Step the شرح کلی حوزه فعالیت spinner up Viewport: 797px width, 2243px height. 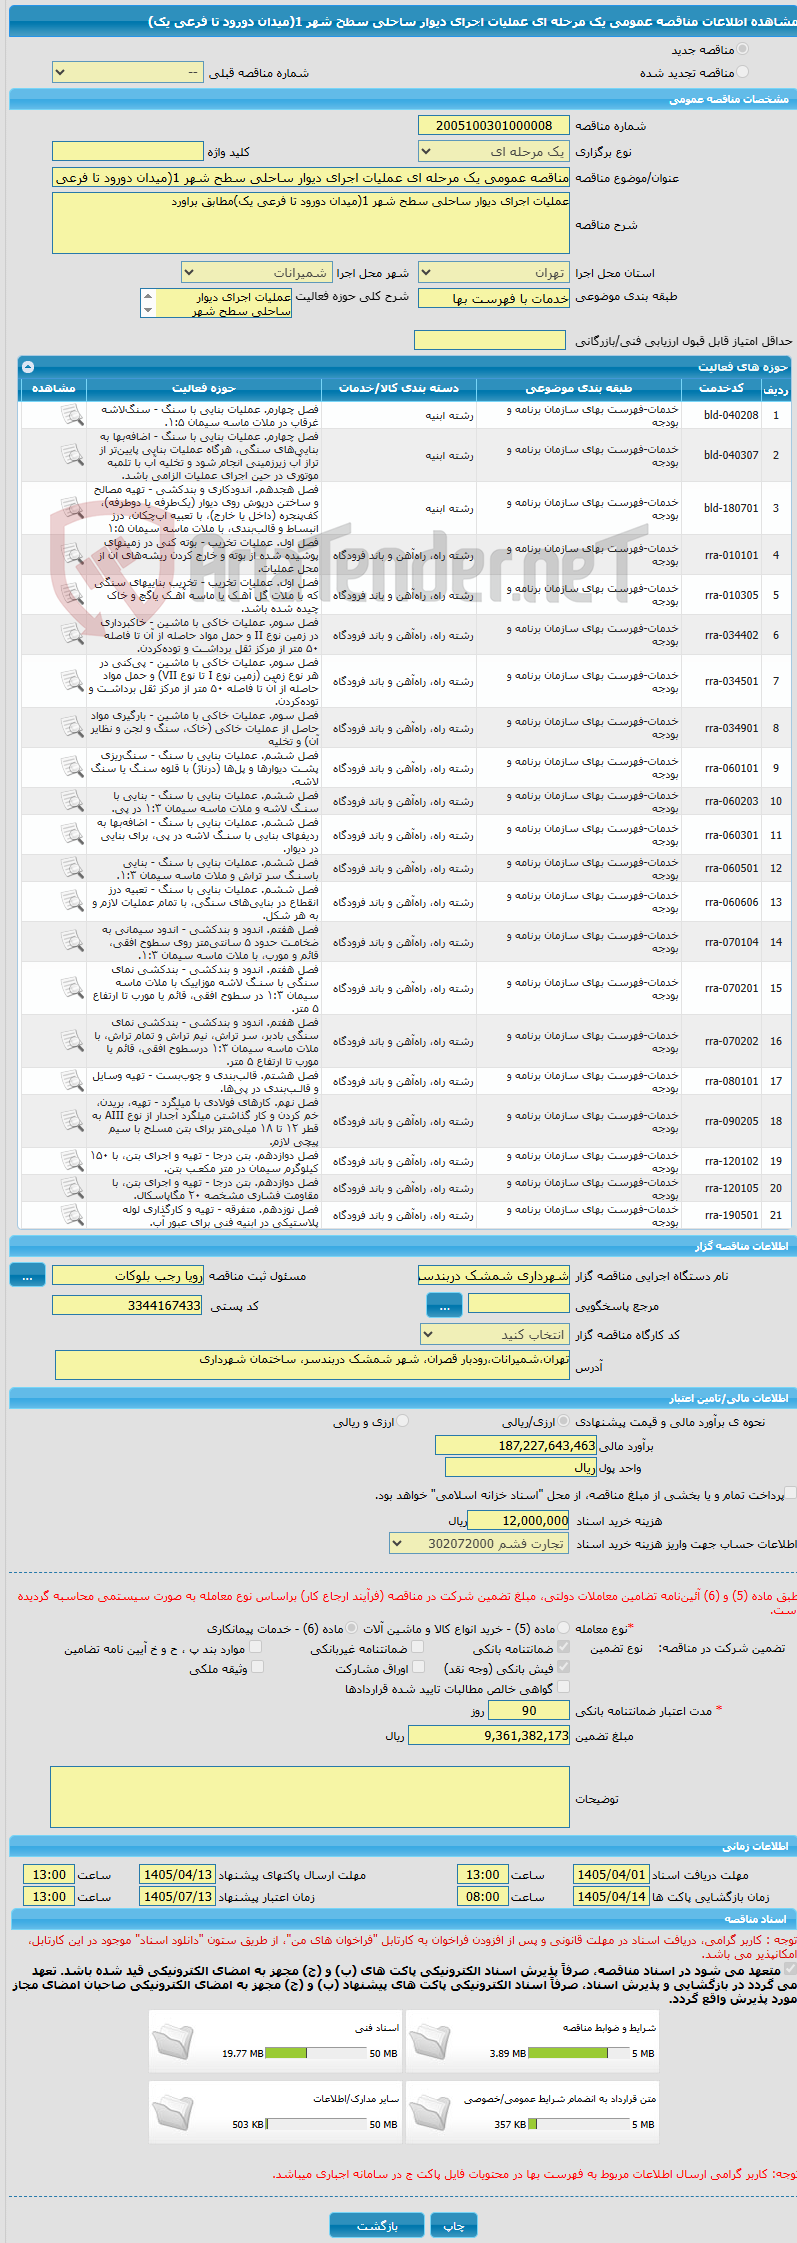[148, 296]
